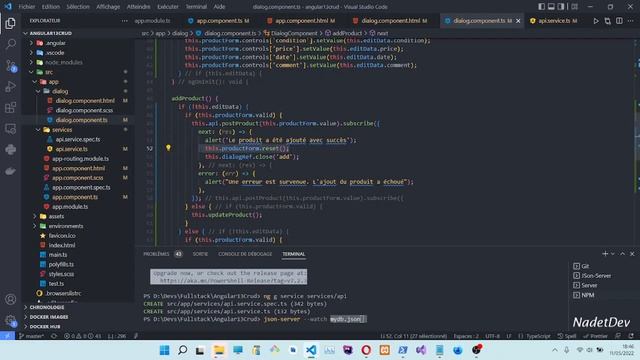Open the Accounts menu in the activity bar
The width and height of the screenshot is (640, 360).
pos(11,299)
